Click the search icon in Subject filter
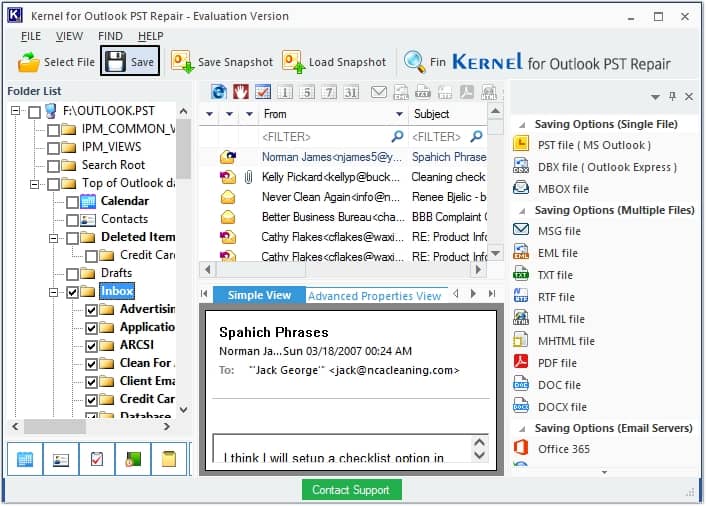706x506 pixels. 476,136
